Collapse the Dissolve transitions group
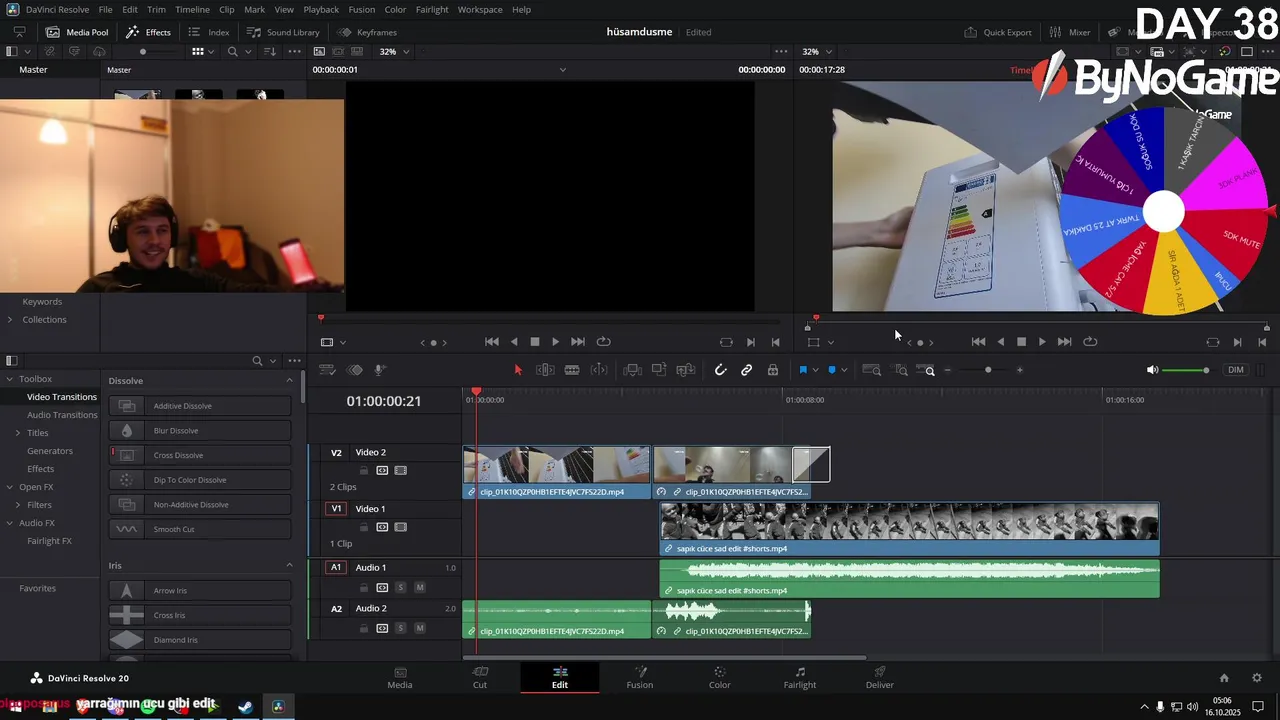Screen dimensions: 1280x720 pyautogui.click(x=289, y=380)
